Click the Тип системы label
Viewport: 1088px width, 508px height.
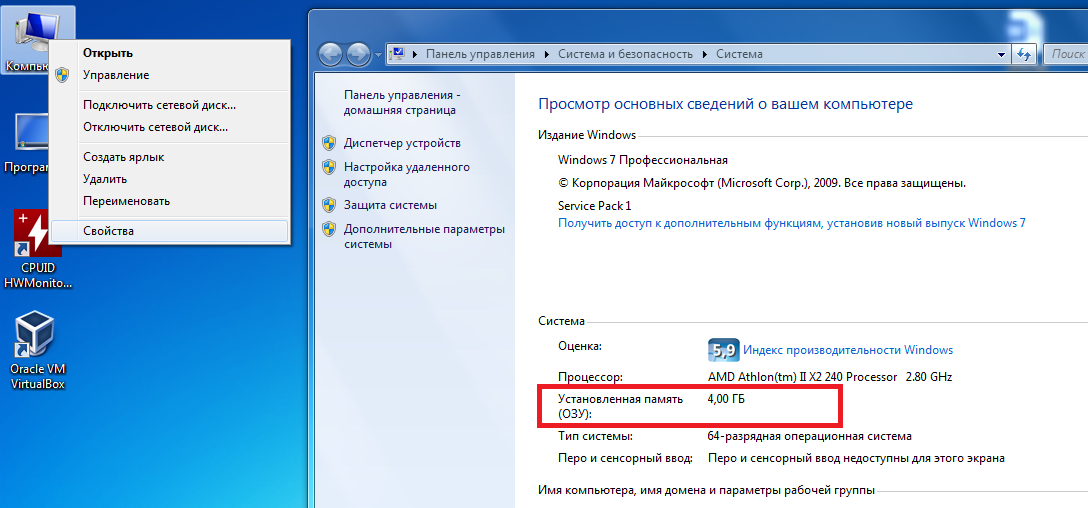[595, 437]
